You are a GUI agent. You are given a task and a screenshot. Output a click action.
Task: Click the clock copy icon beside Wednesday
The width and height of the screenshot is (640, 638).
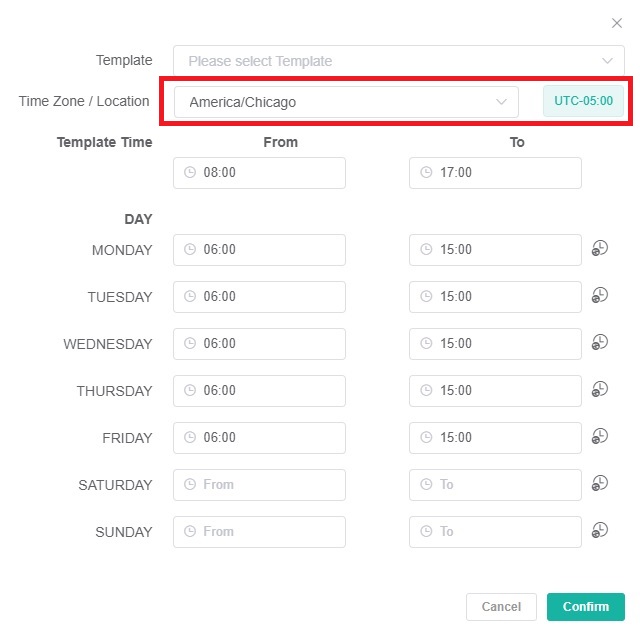[600, 342]
